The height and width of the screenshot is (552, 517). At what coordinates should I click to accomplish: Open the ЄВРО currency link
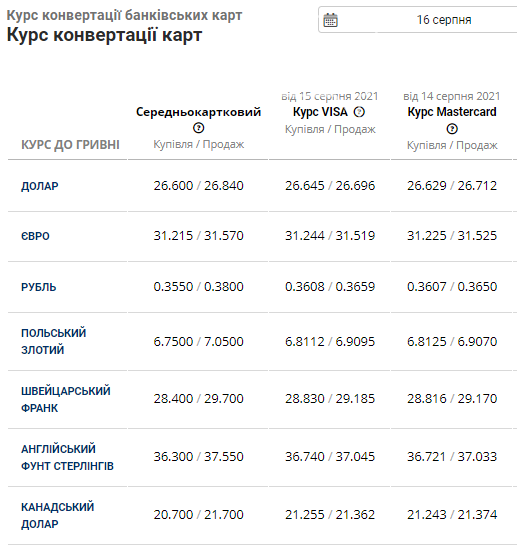click(x=35, y=236)
